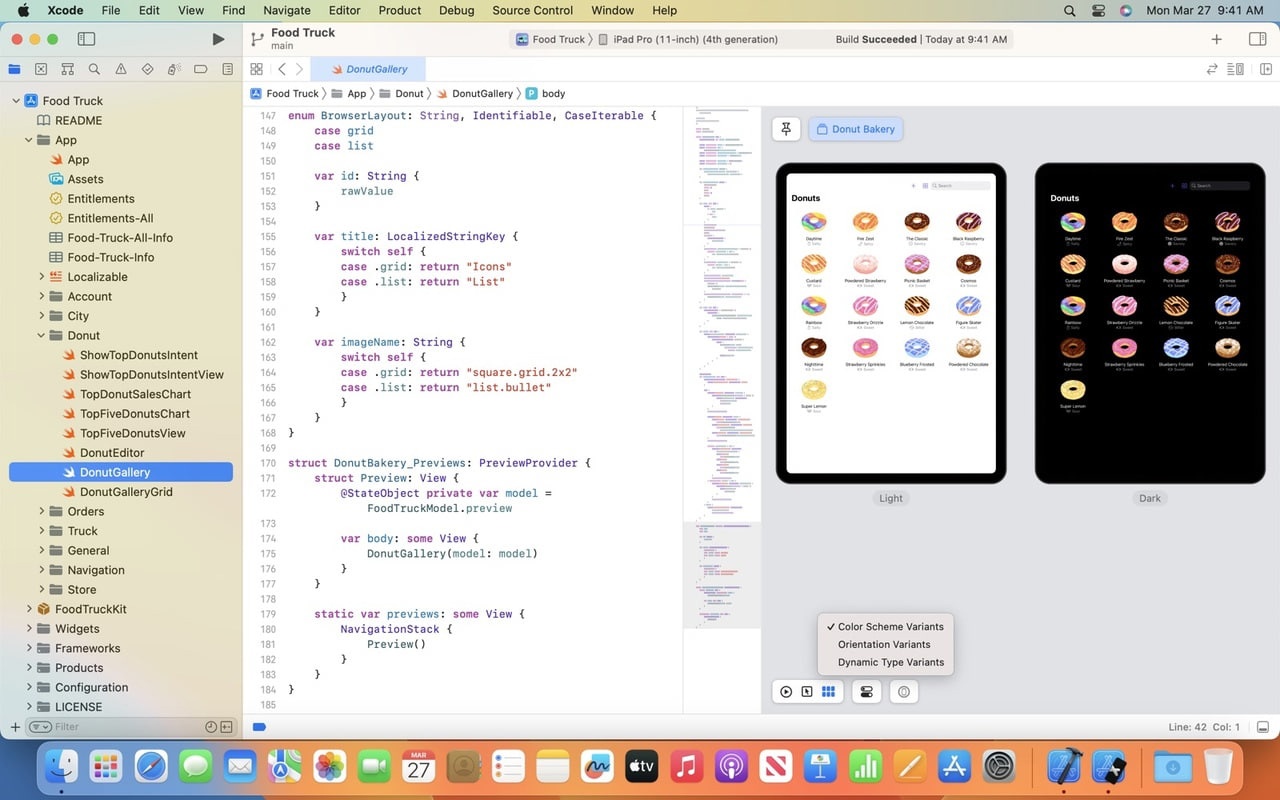The image size is (1280, 800).
Task: Open the preview Device Settings button
Action: click(866, 692)
